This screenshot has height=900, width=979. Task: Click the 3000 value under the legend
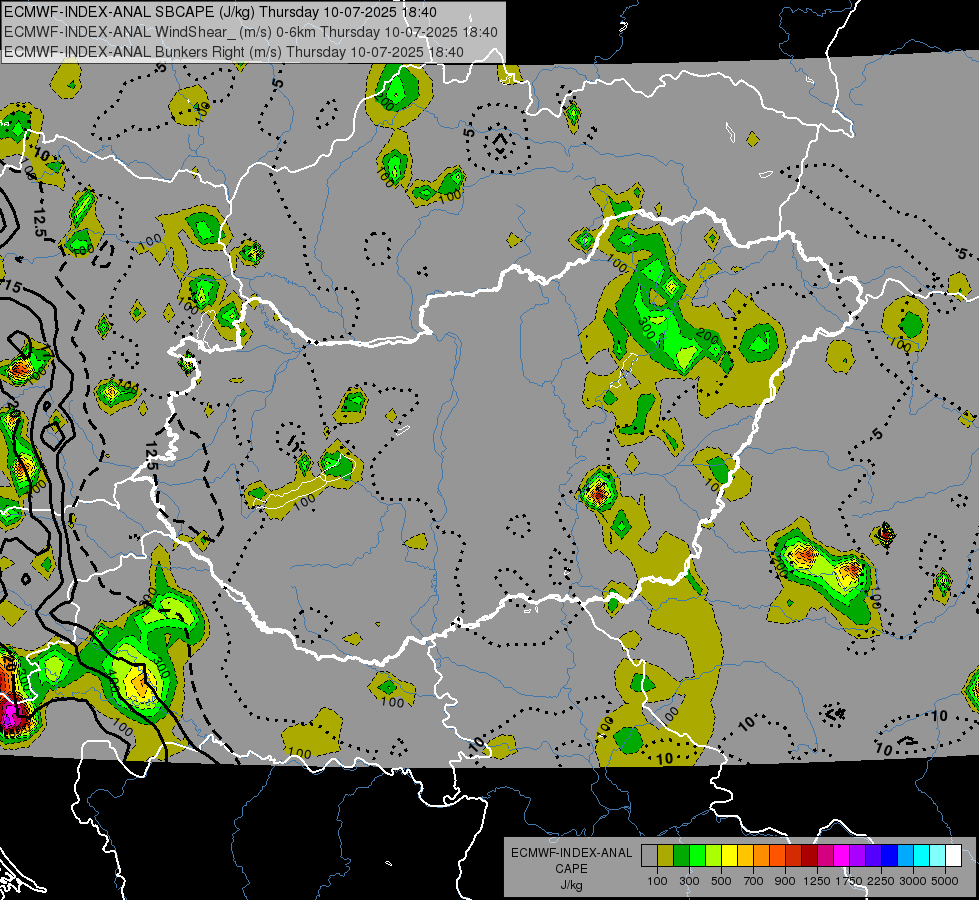pos(913,881)
